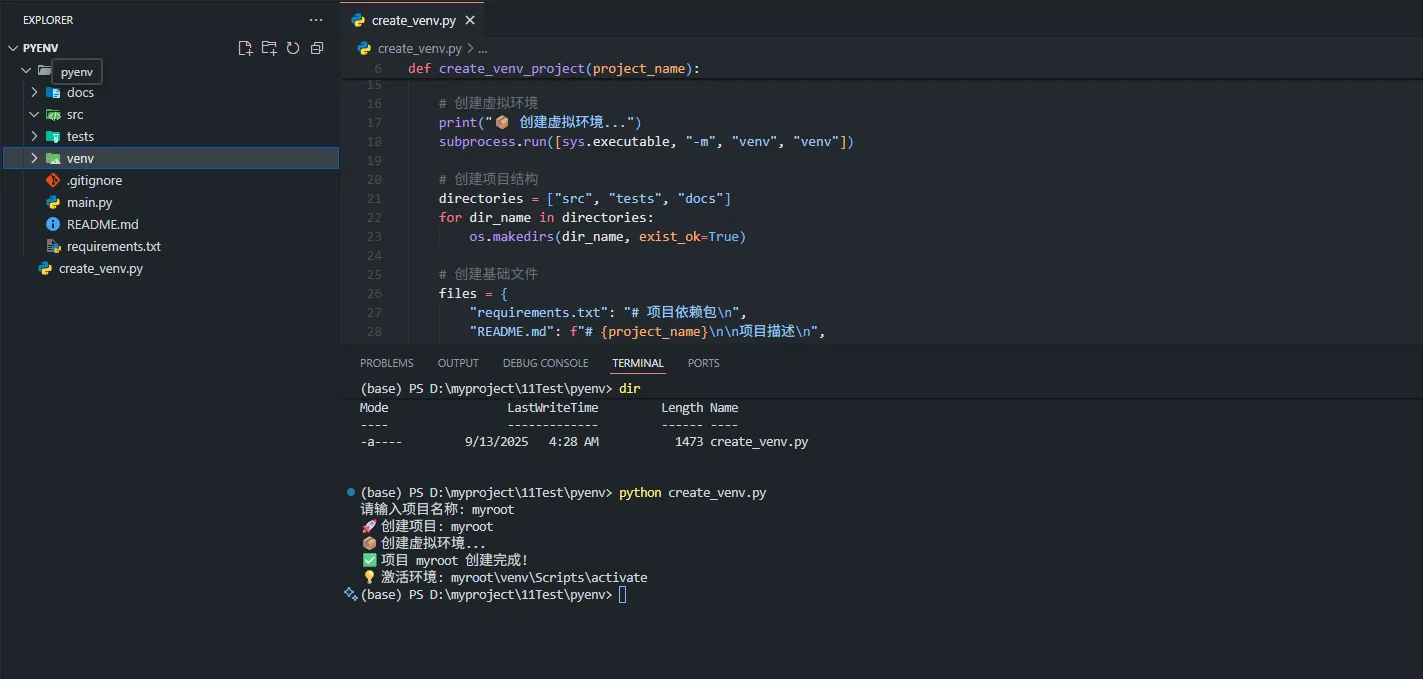The image size is (1423, 679).
Task: Close the create_venv.py editor tab
Action: [x=470, y=20]
